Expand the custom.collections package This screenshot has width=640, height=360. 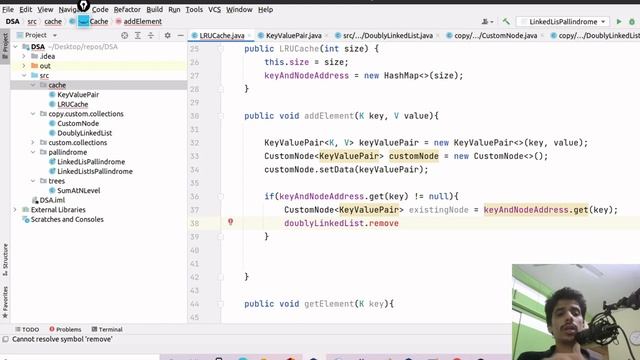[x=33, y=142]
